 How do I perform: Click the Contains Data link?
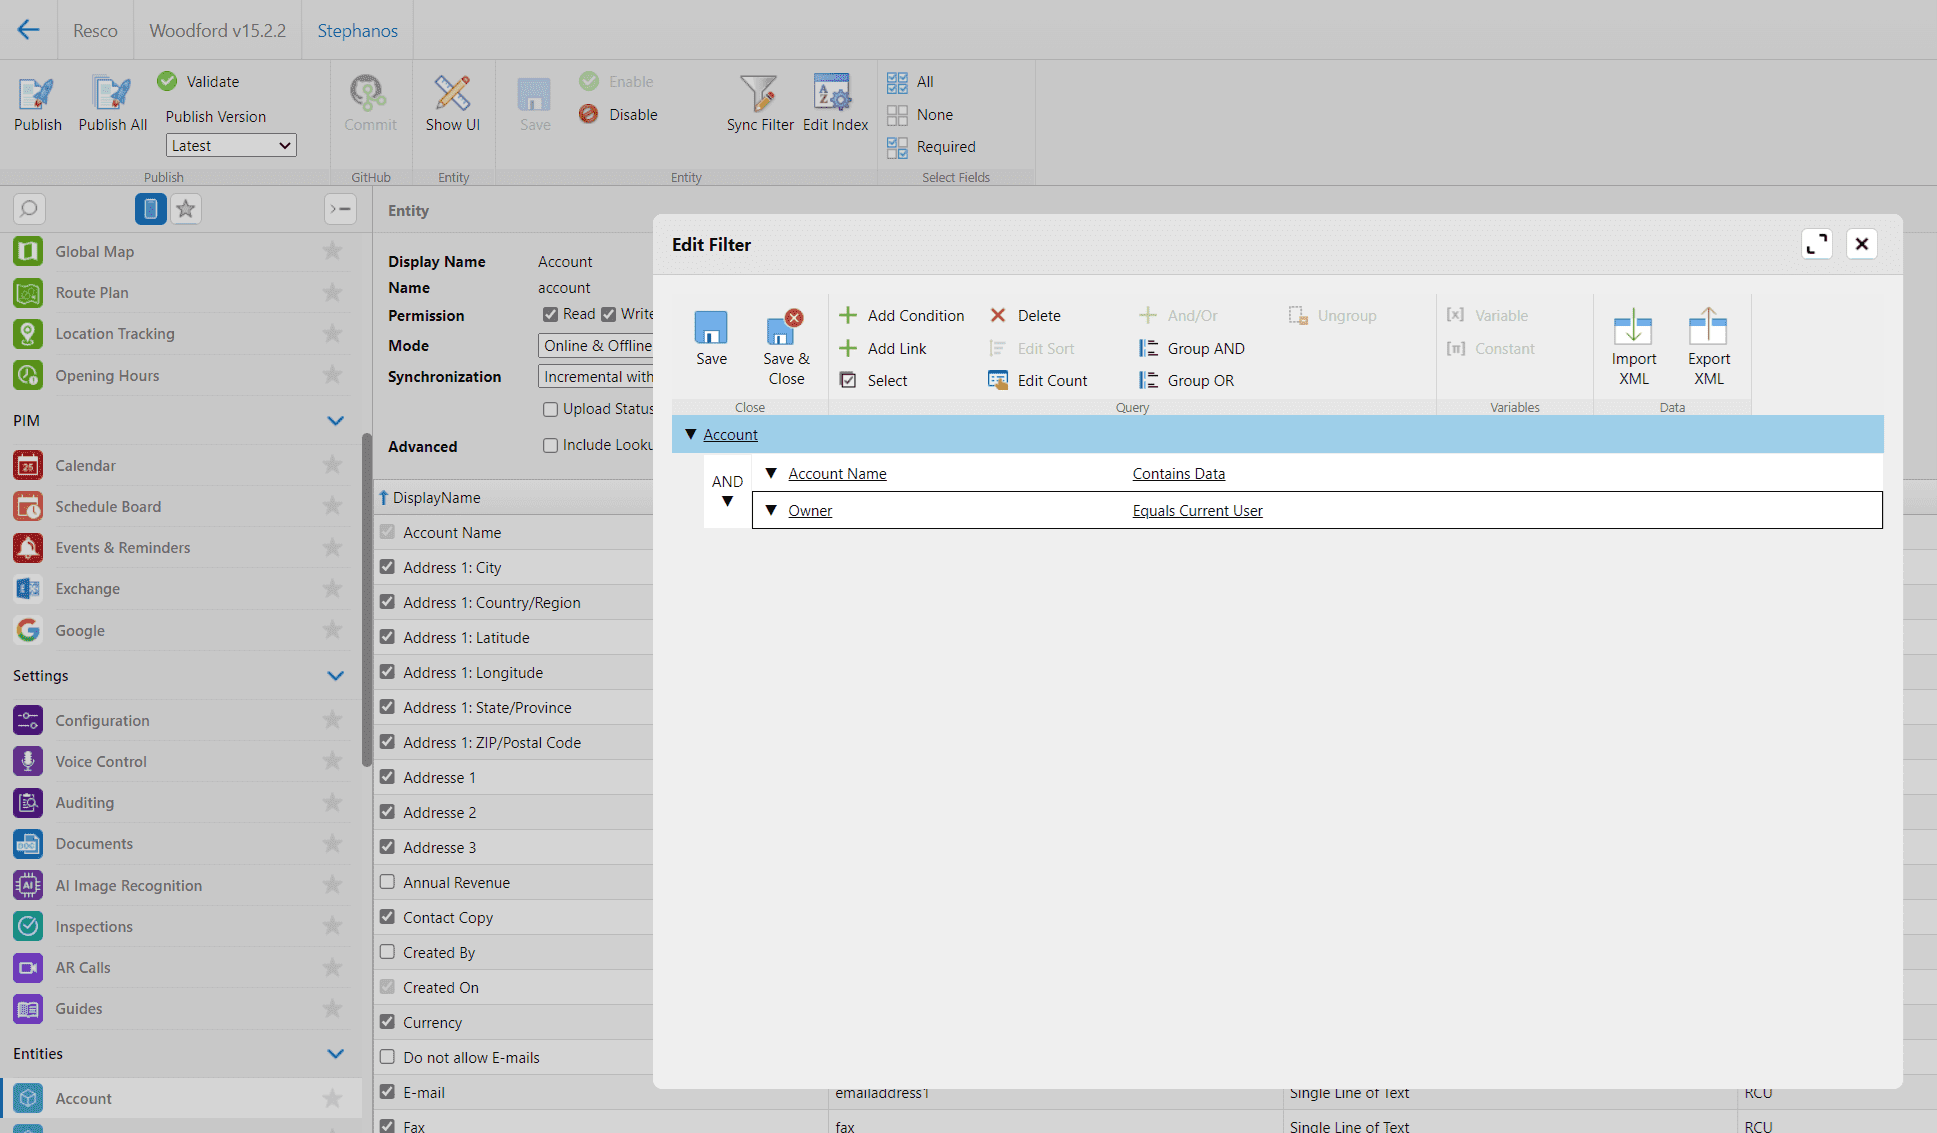tap(1178, 473)
